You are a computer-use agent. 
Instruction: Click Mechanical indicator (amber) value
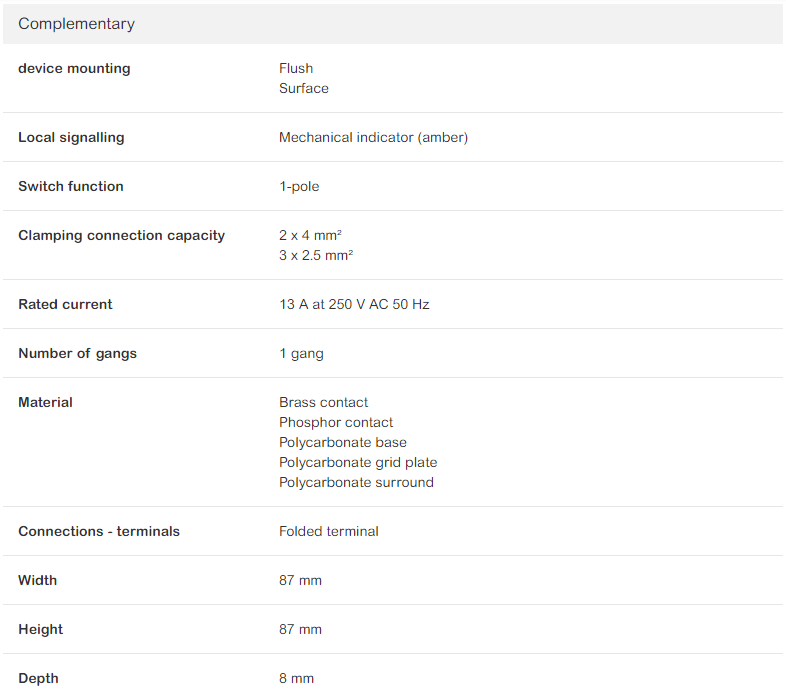(x=373, y=137)
